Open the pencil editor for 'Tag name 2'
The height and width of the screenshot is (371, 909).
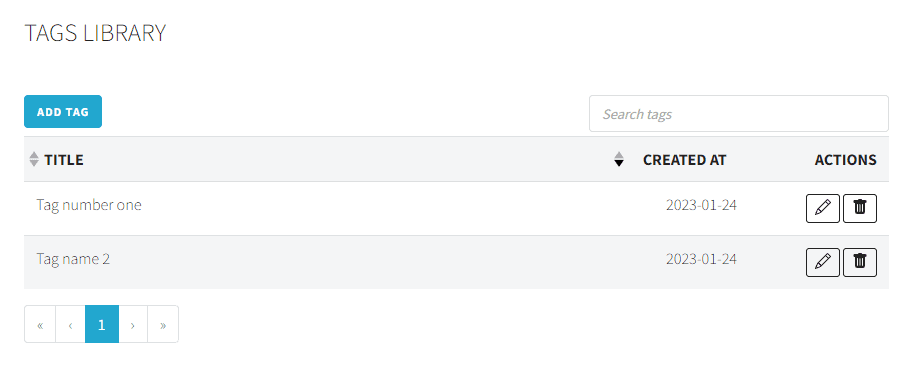click(823, 262)
